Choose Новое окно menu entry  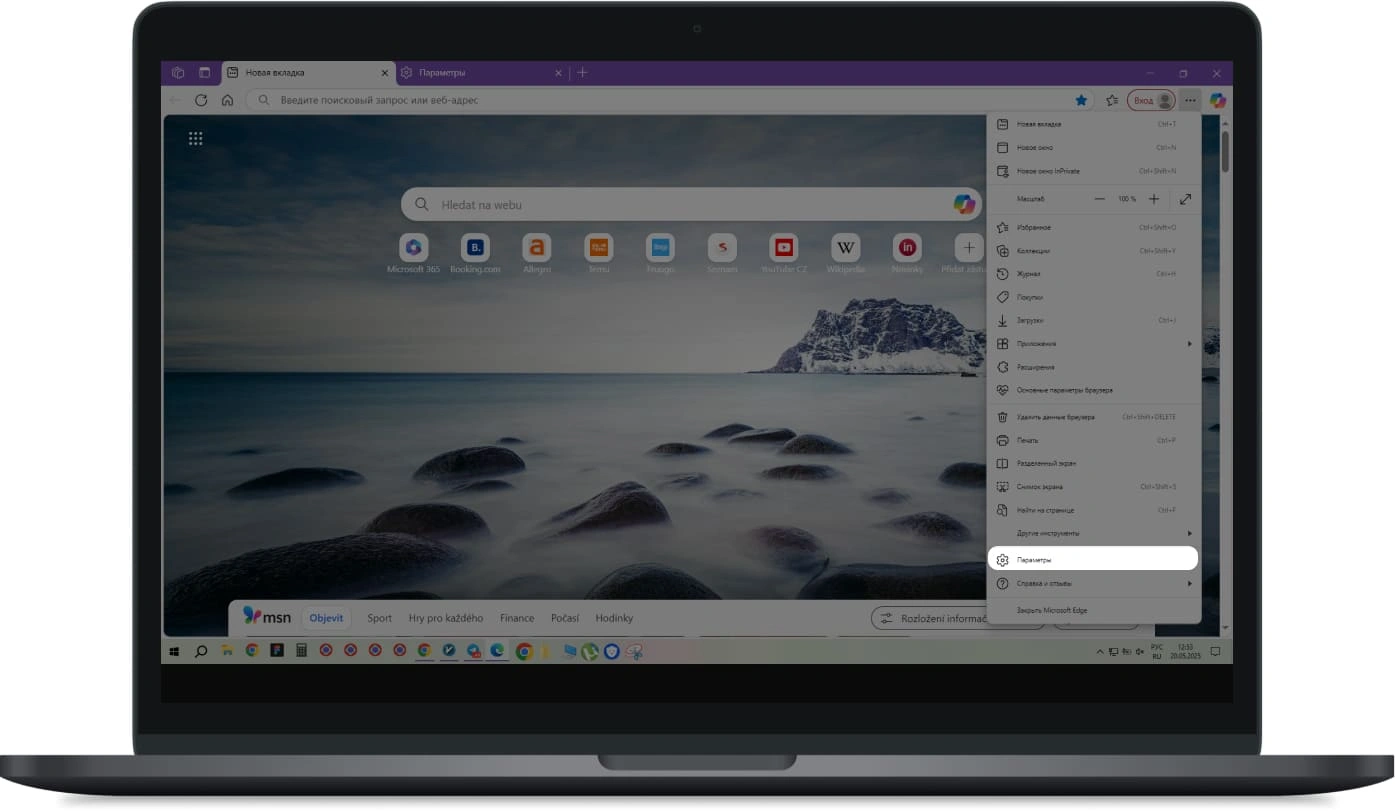[1092, 147]
